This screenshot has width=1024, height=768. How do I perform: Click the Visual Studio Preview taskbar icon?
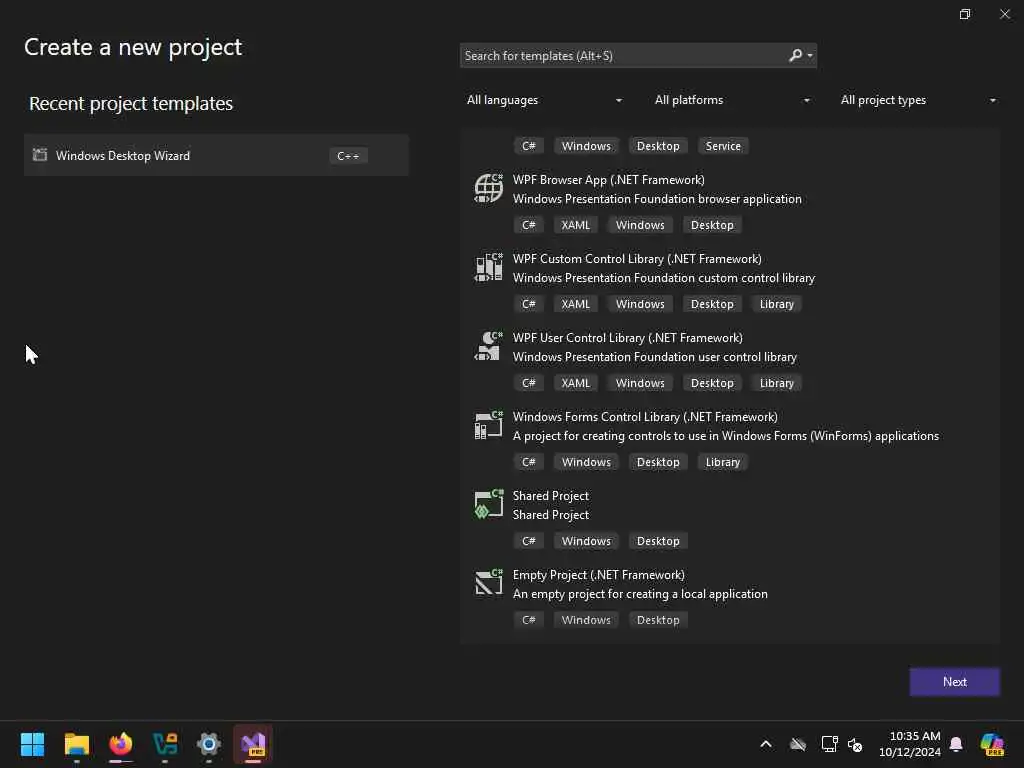click(253, 744)
